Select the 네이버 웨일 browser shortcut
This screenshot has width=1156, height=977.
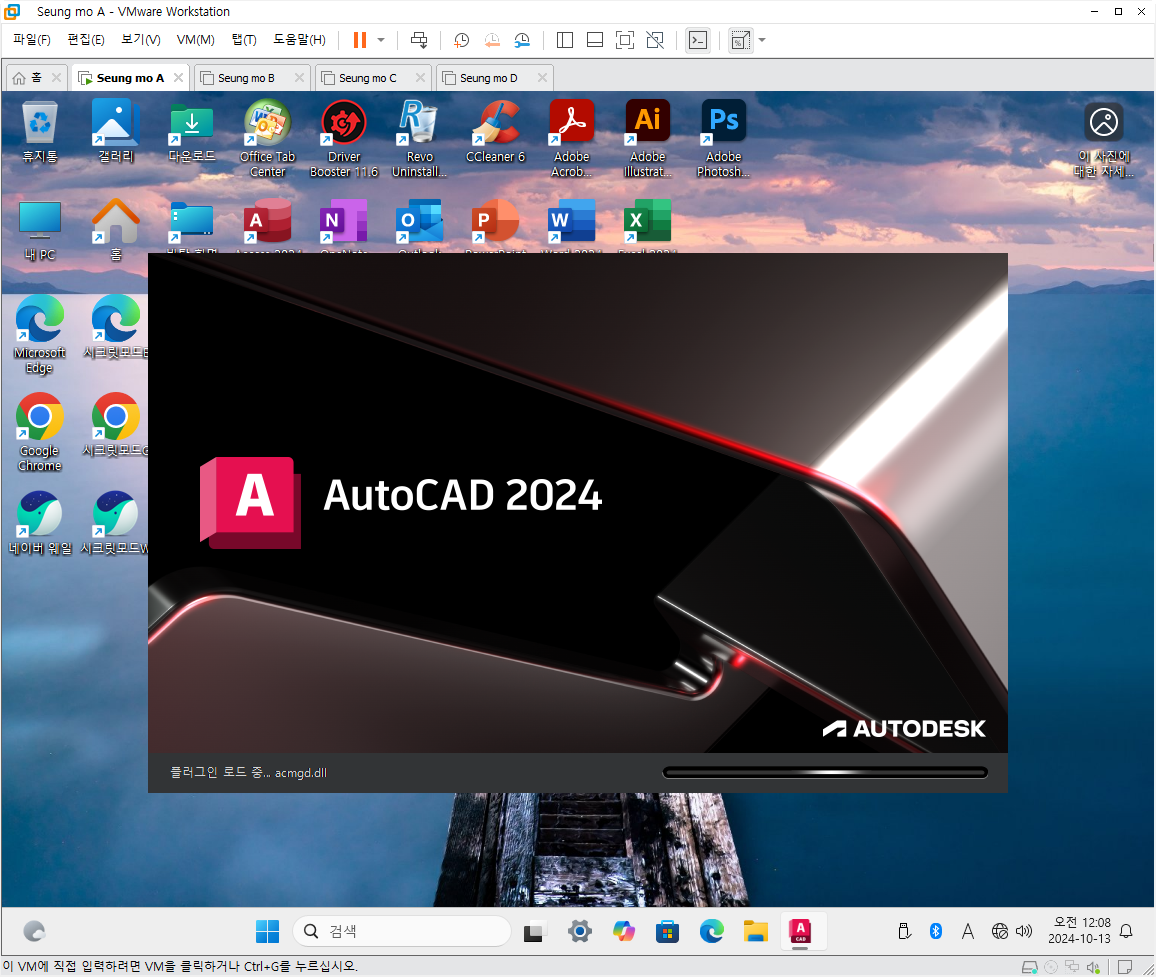(x=40, y=524)
